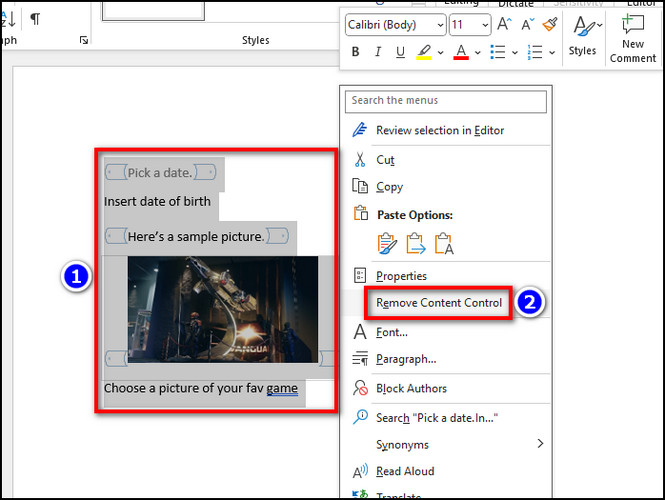Open Paragraph settings dialog launcher

[84, 40]
